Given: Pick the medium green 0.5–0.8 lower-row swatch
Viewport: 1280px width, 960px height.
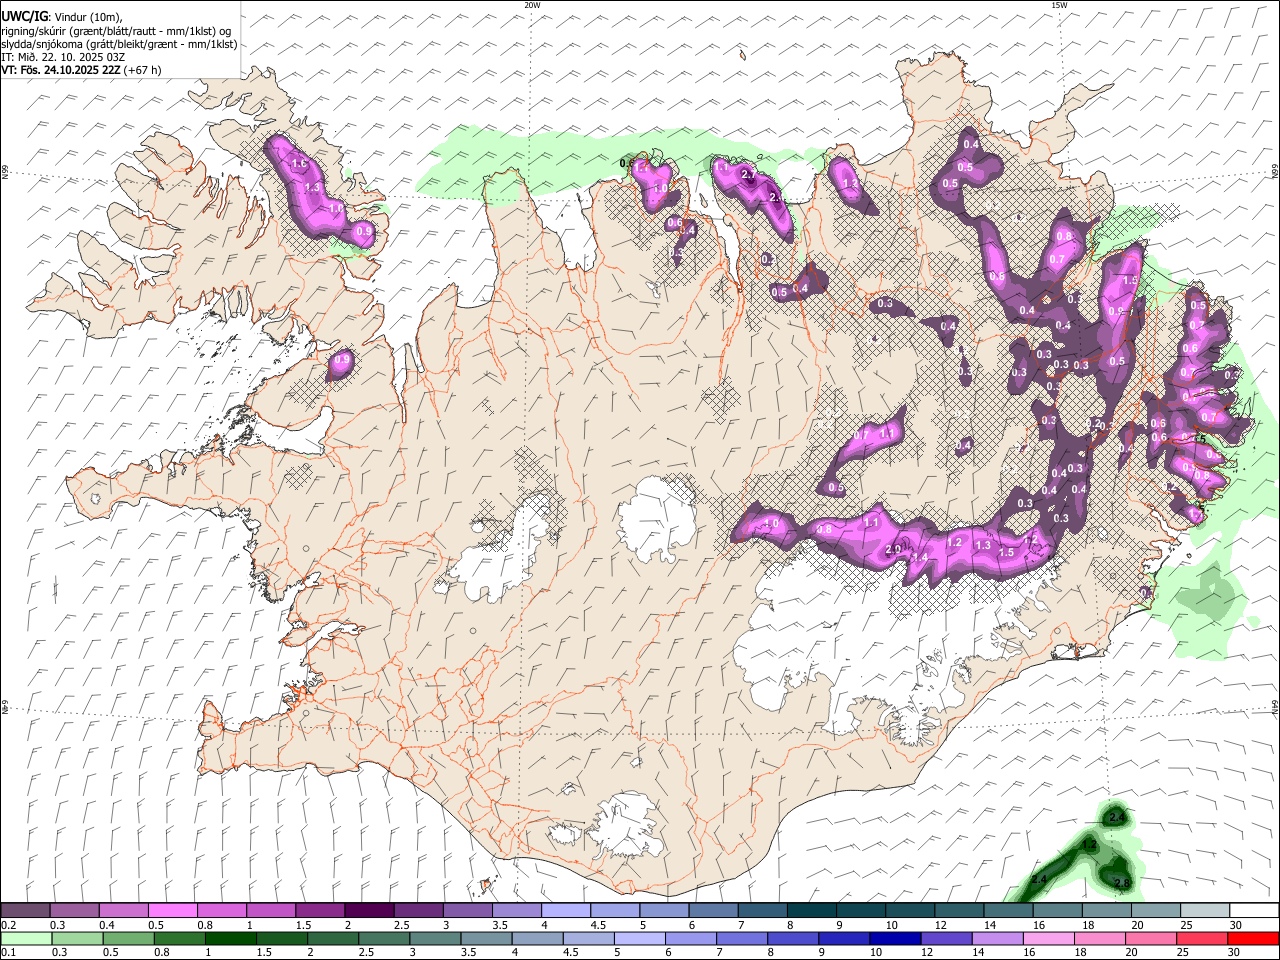Looking at the screenshot, I should point(128,939).
